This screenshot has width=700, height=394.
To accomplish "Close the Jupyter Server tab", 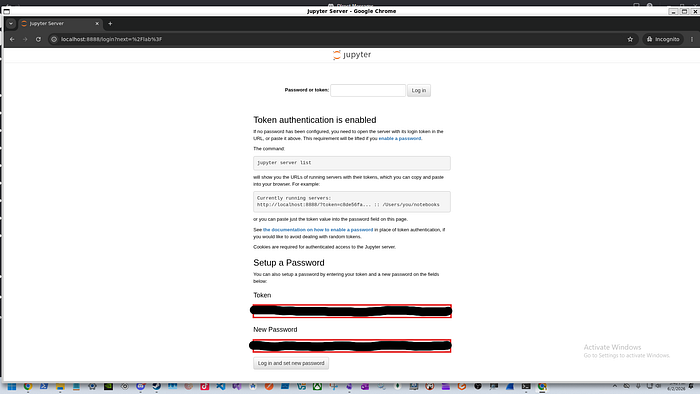I will (97, 24).
